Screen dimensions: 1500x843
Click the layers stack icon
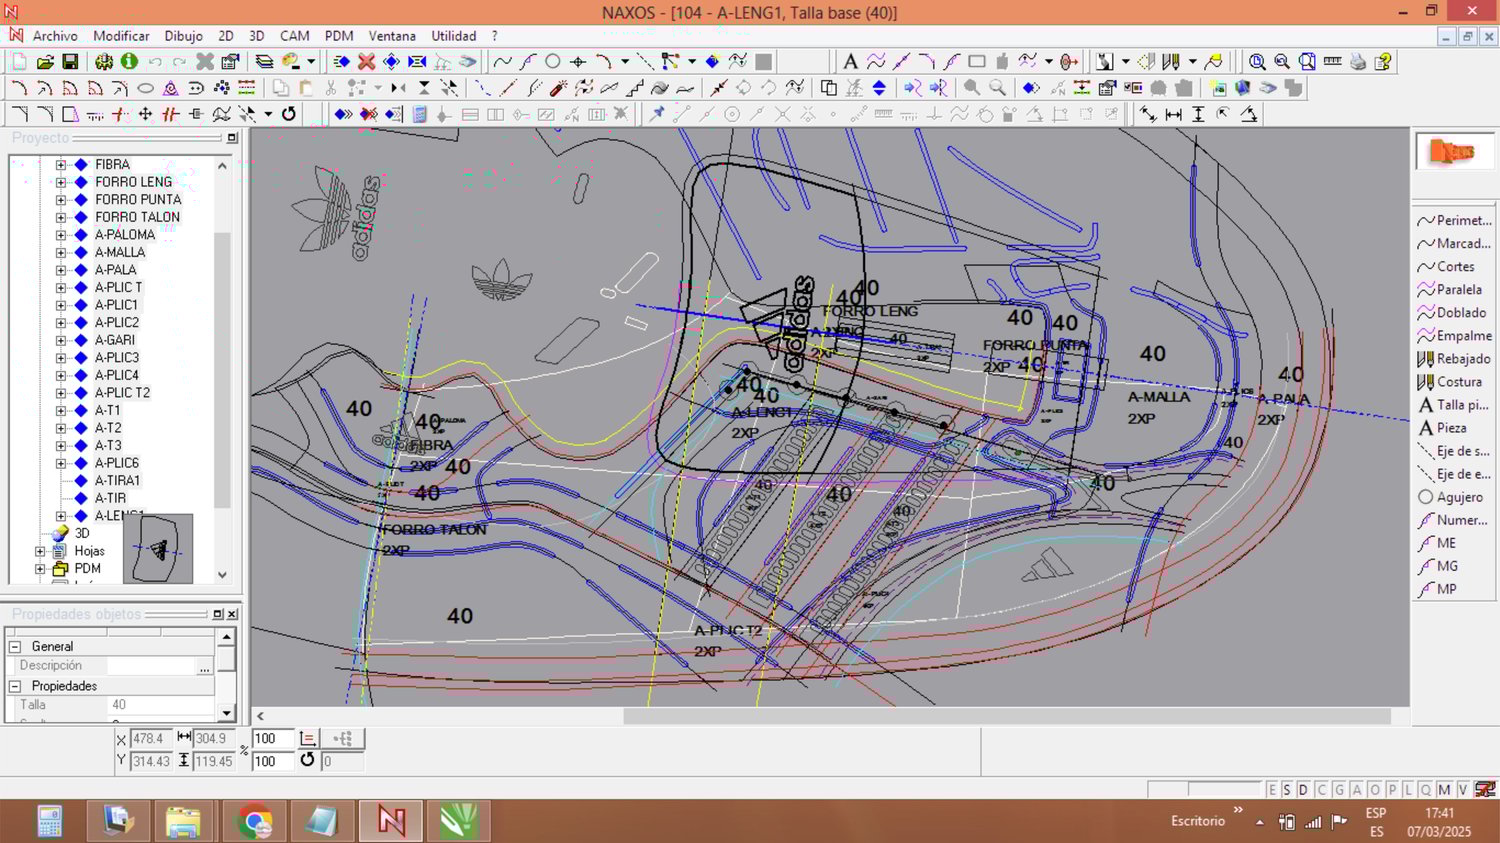264,62
